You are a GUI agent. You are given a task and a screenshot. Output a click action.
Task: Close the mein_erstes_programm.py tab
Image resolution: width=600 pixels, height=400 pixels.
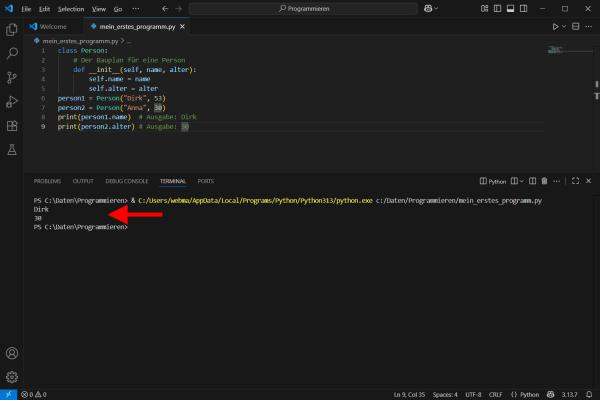183,26
